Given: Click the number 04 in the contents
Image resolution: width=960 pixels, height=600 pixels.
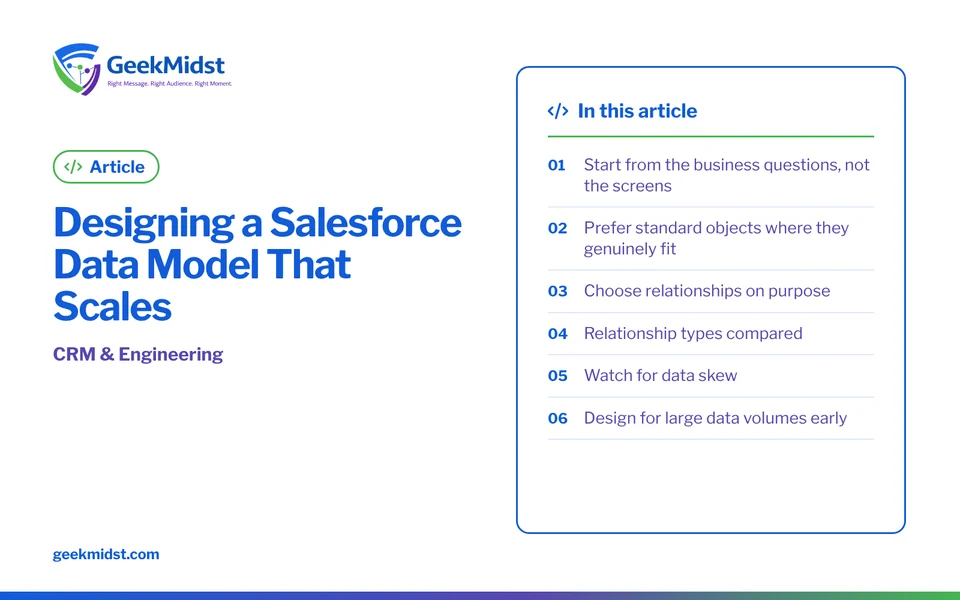Looking at the screenshot, I should pos(557,334).
